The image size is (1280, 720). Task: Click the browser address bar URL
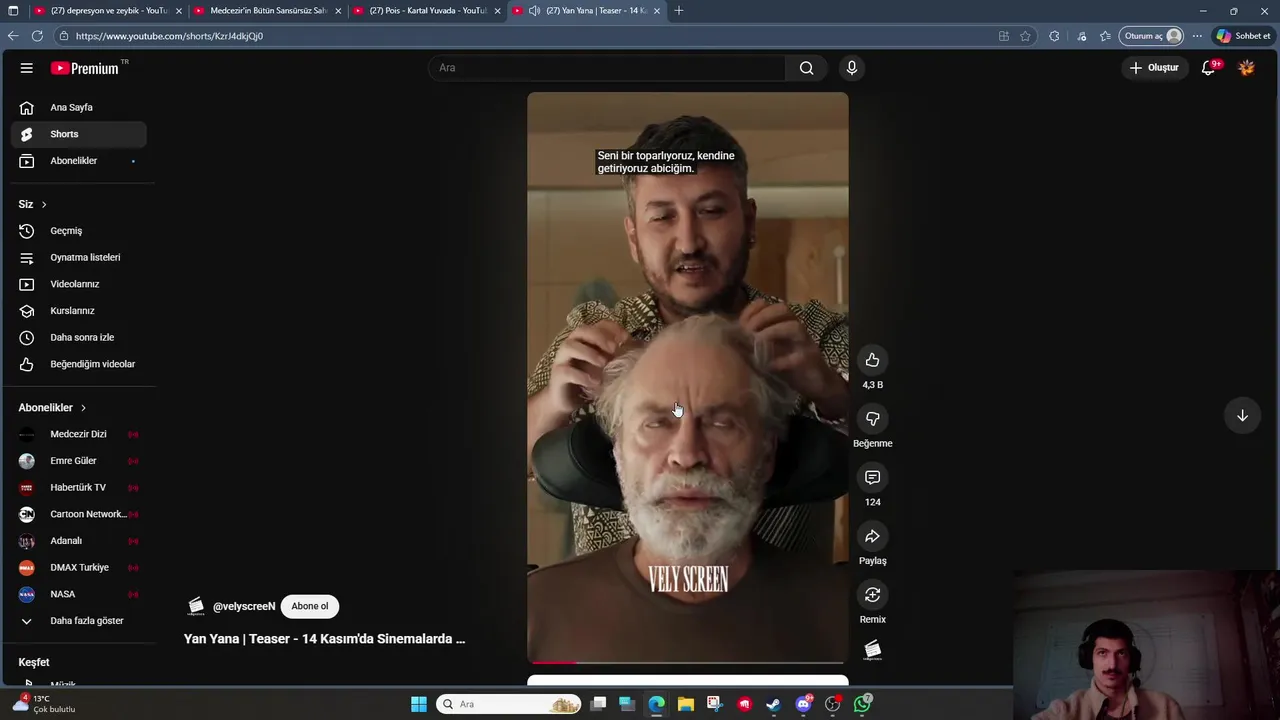coord(170,36)
